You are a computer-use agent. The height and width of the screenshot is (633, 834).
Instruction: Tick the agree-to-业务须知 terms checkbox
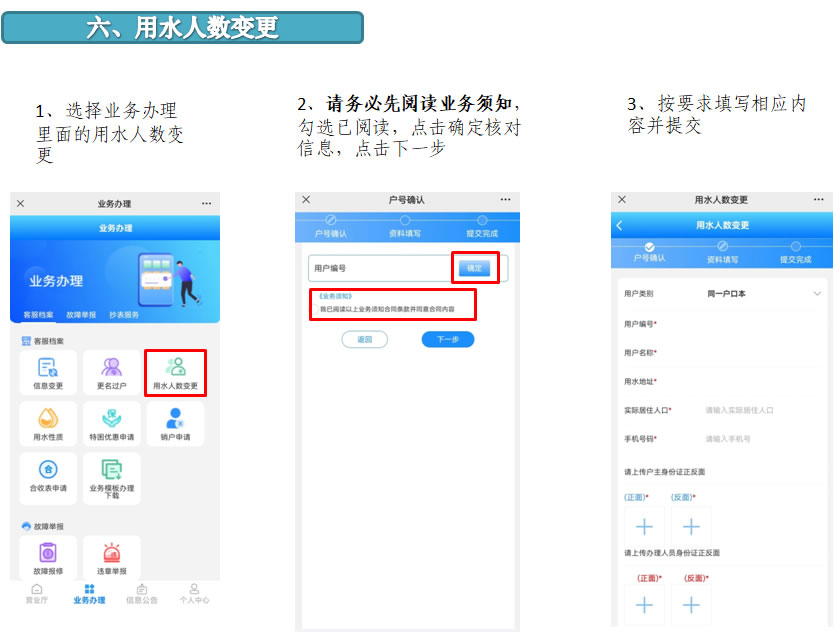[313, 310]
